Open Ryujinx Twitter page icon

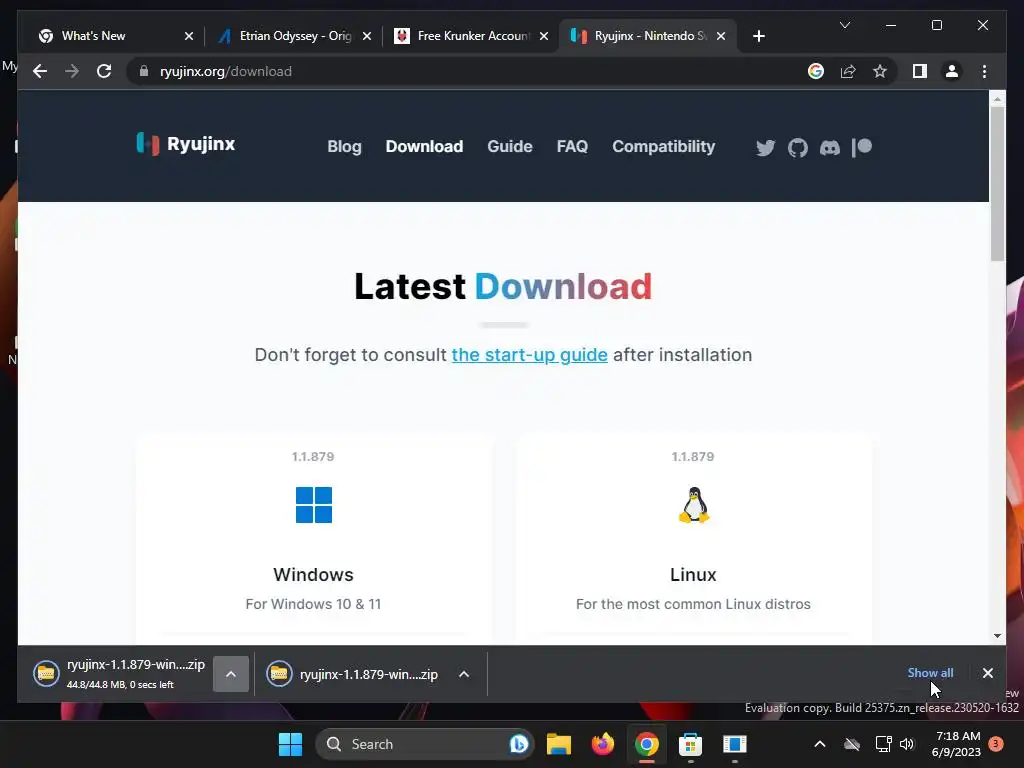(765, 148)
